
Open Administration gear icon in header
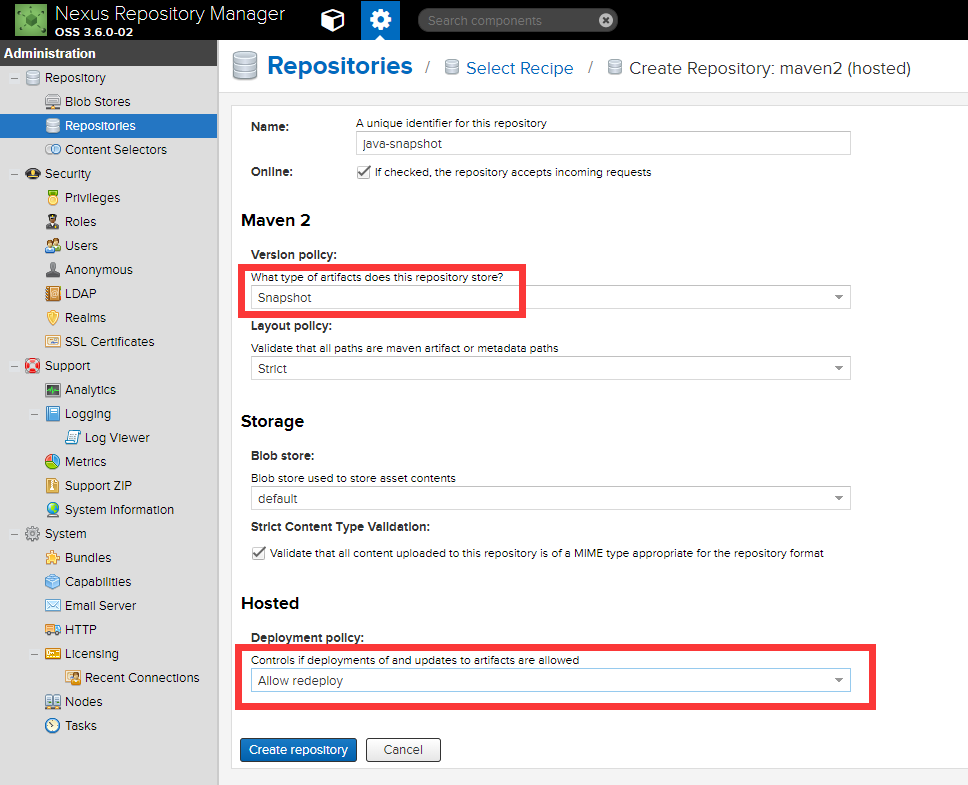pyautogui.click(x=380, y=20)
